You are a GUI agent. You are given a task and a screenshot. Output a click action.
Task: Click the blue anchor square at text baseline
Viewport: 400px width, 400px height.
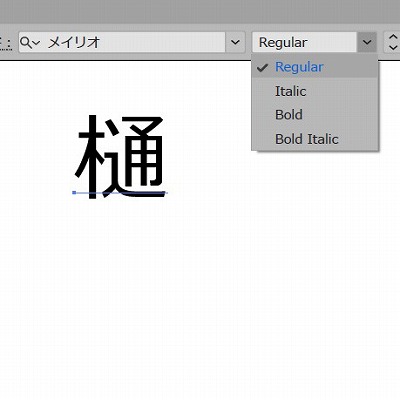coord(74,193)
